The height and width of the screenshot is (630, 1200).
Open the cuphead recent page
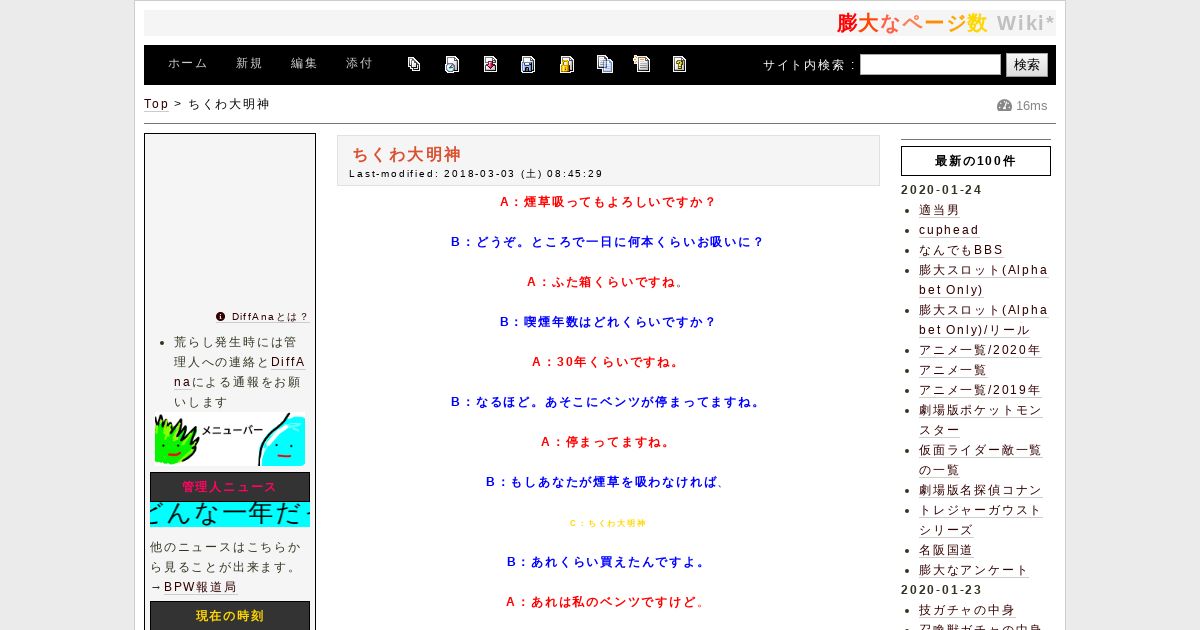pos(949,230)
